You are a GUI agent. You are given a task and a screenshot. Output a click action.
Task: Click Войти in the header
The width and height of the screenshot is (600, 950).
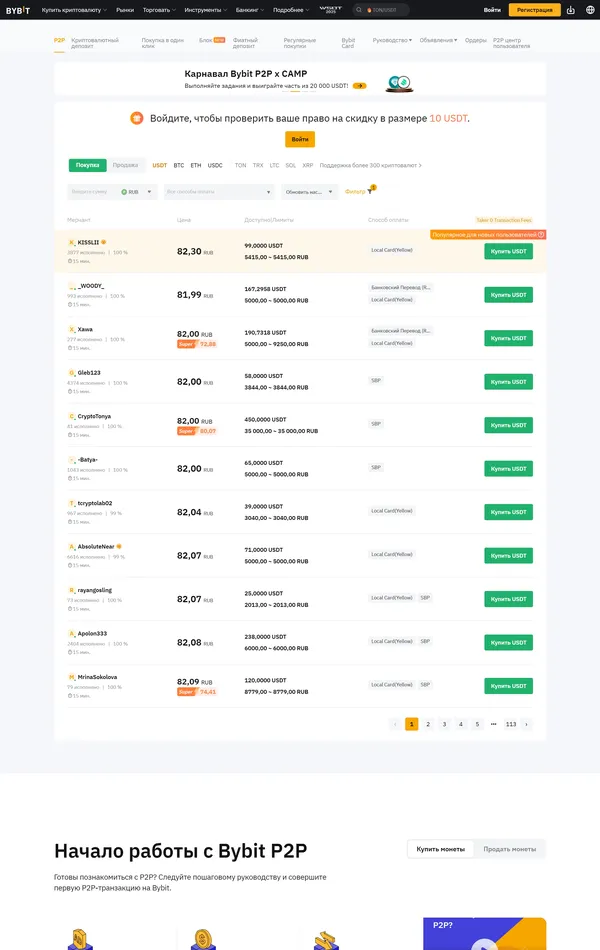coord(492,10)
